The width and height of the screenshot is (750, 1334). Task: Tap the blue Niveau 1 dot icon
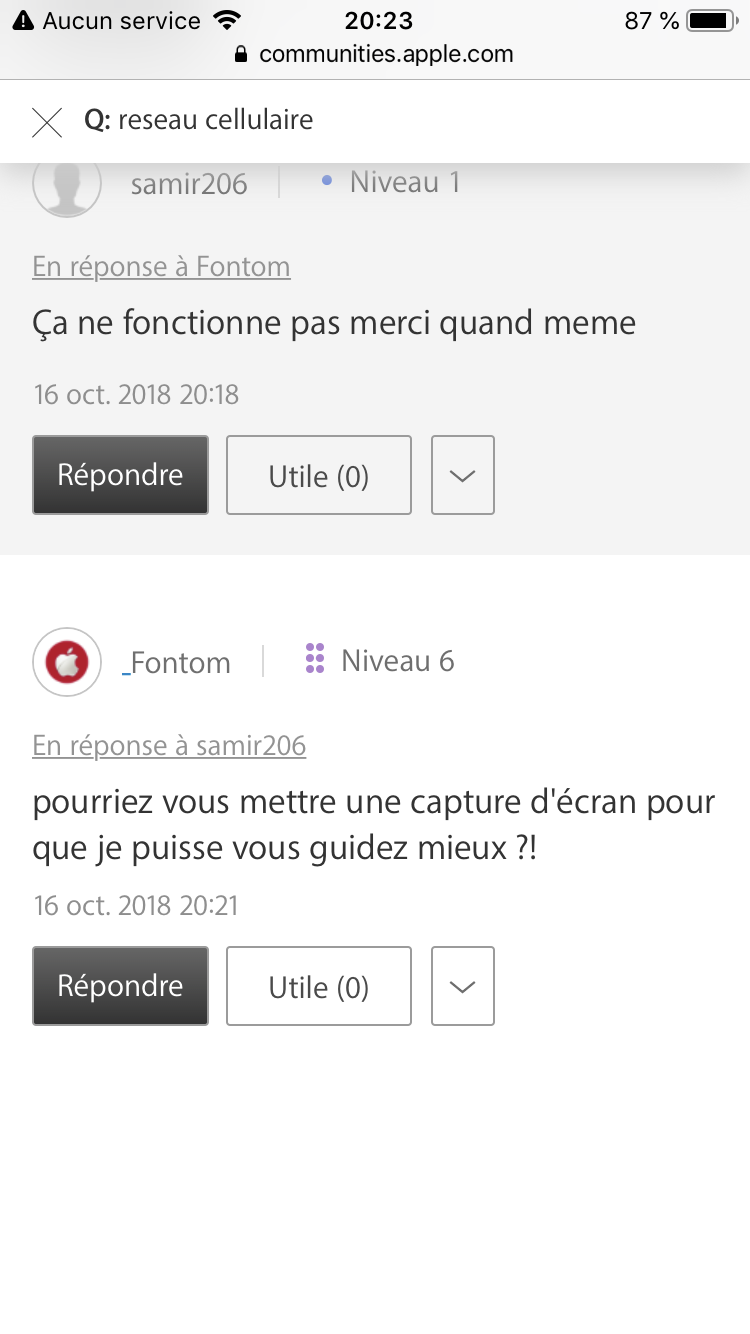pyautogui.click(x=326, y=182)
